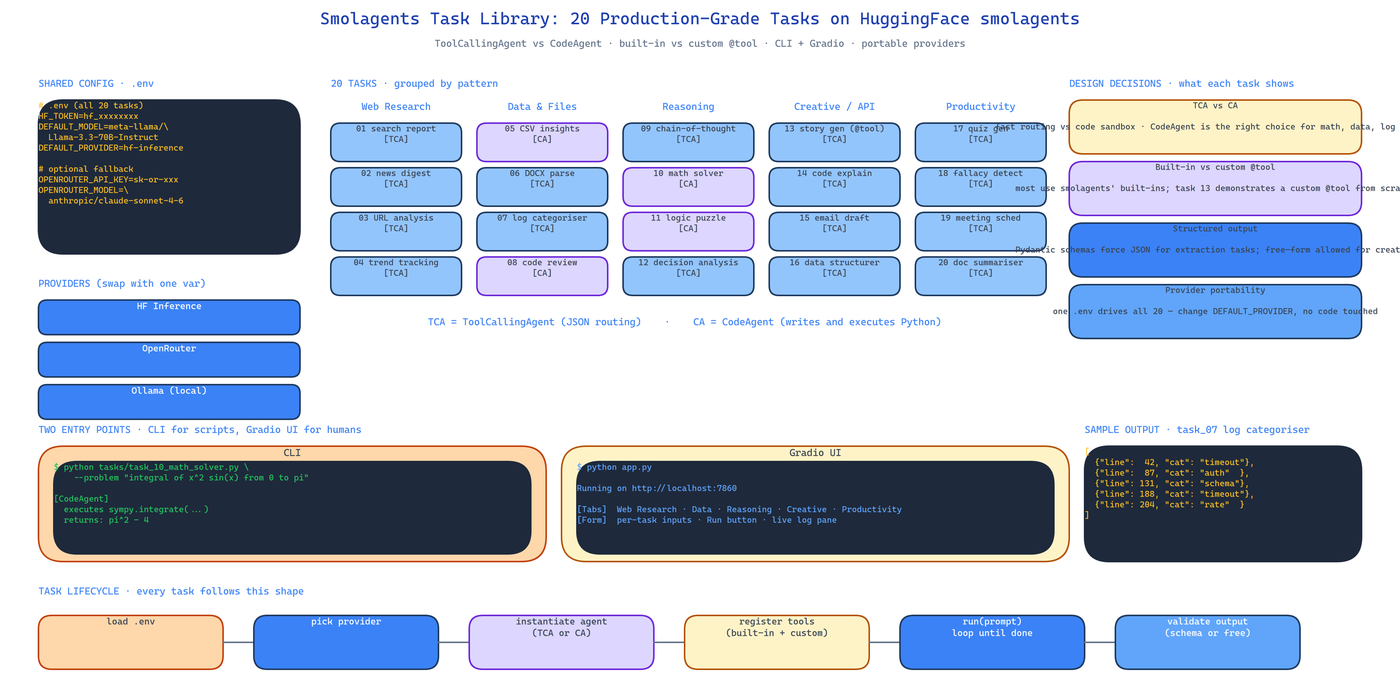Click the DEFAULT_PROVIDER=hf-inference line
1400x677 pixels.
[x=111, y=148]
